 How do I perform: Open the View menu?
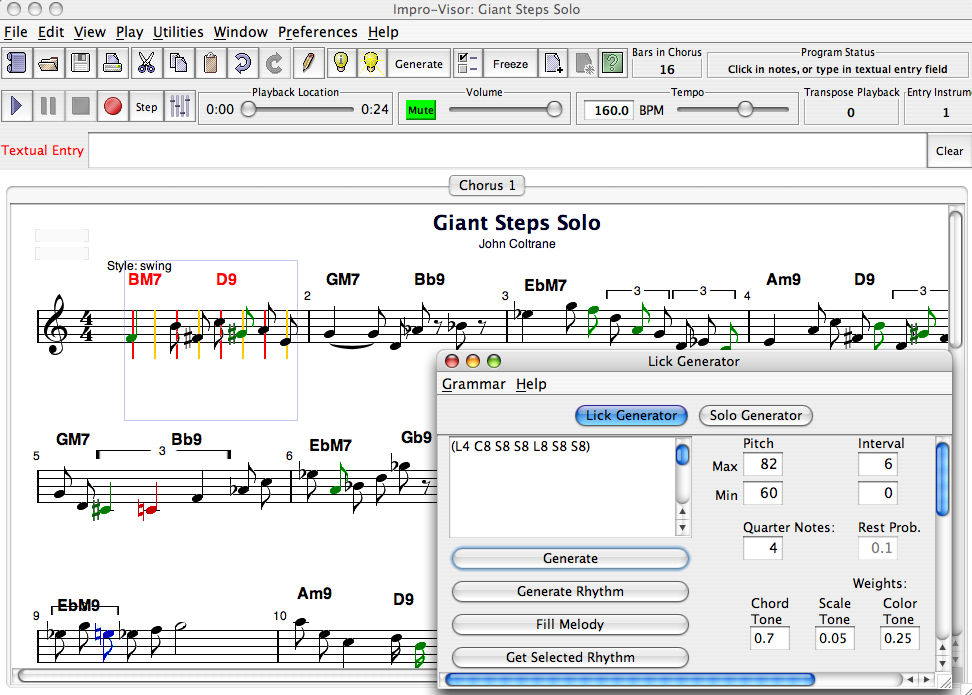tap(90, 32)
